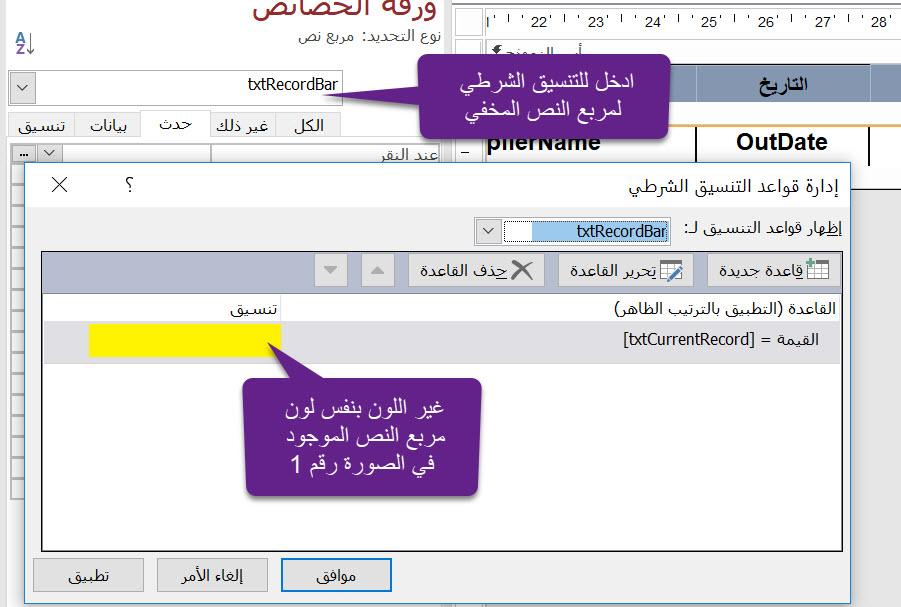The image size is (901, 607).
Task: Click the Delete Rule (حذف القاعدة) button
Action: point(476,270)
